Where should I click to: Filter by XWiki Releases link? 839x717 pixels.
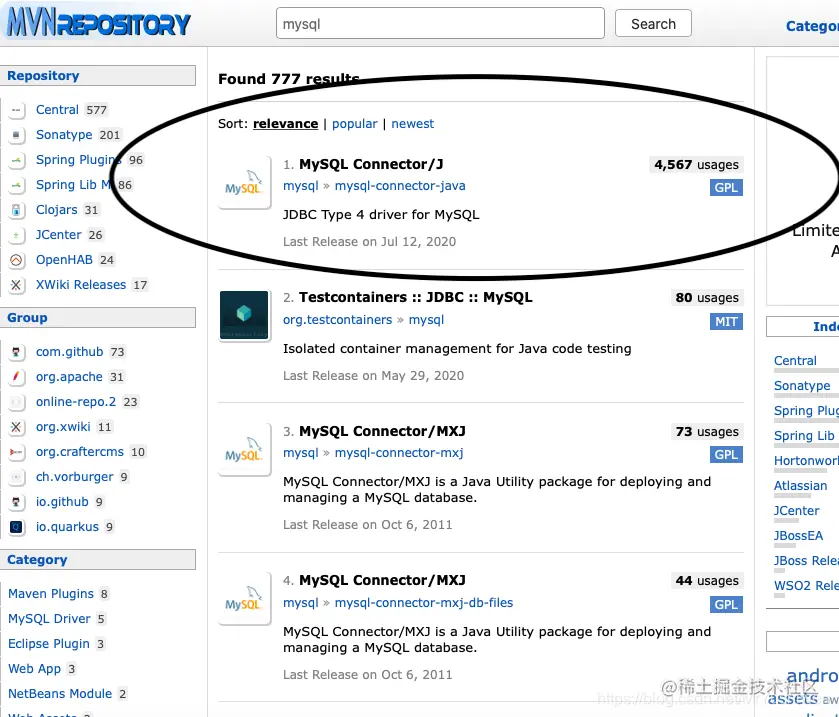81,285
